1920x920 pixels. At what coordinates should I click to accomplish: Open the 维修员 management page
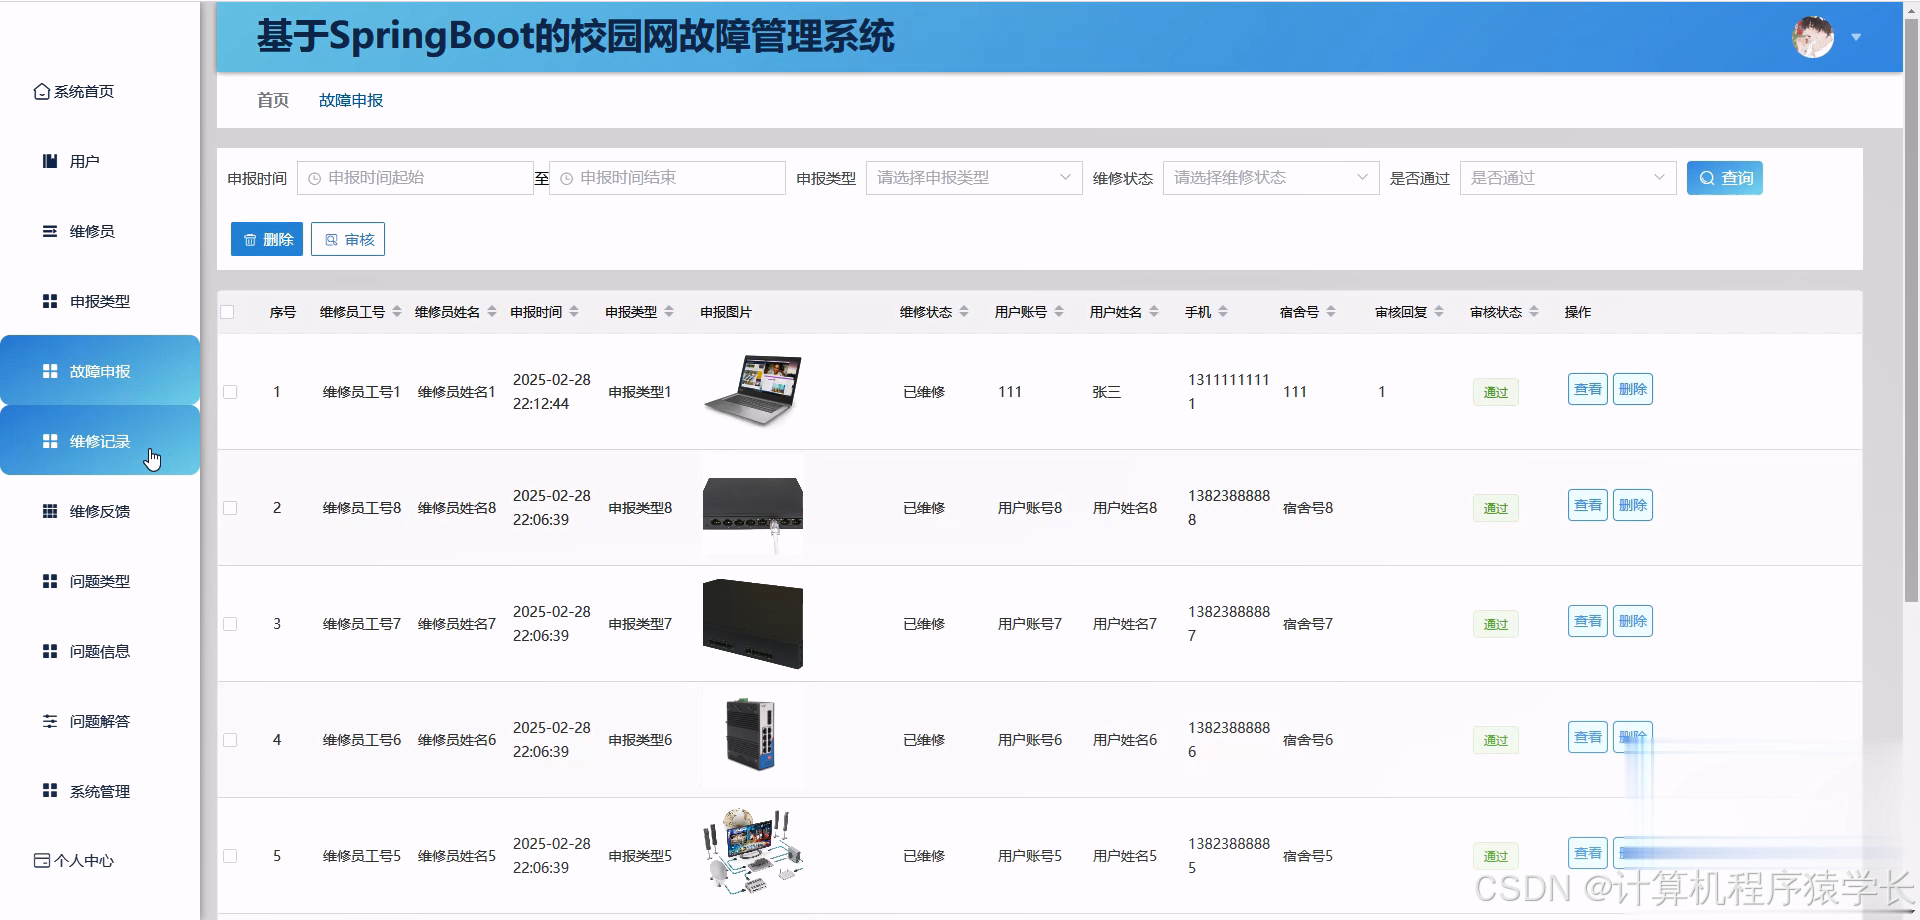point(91,231)
